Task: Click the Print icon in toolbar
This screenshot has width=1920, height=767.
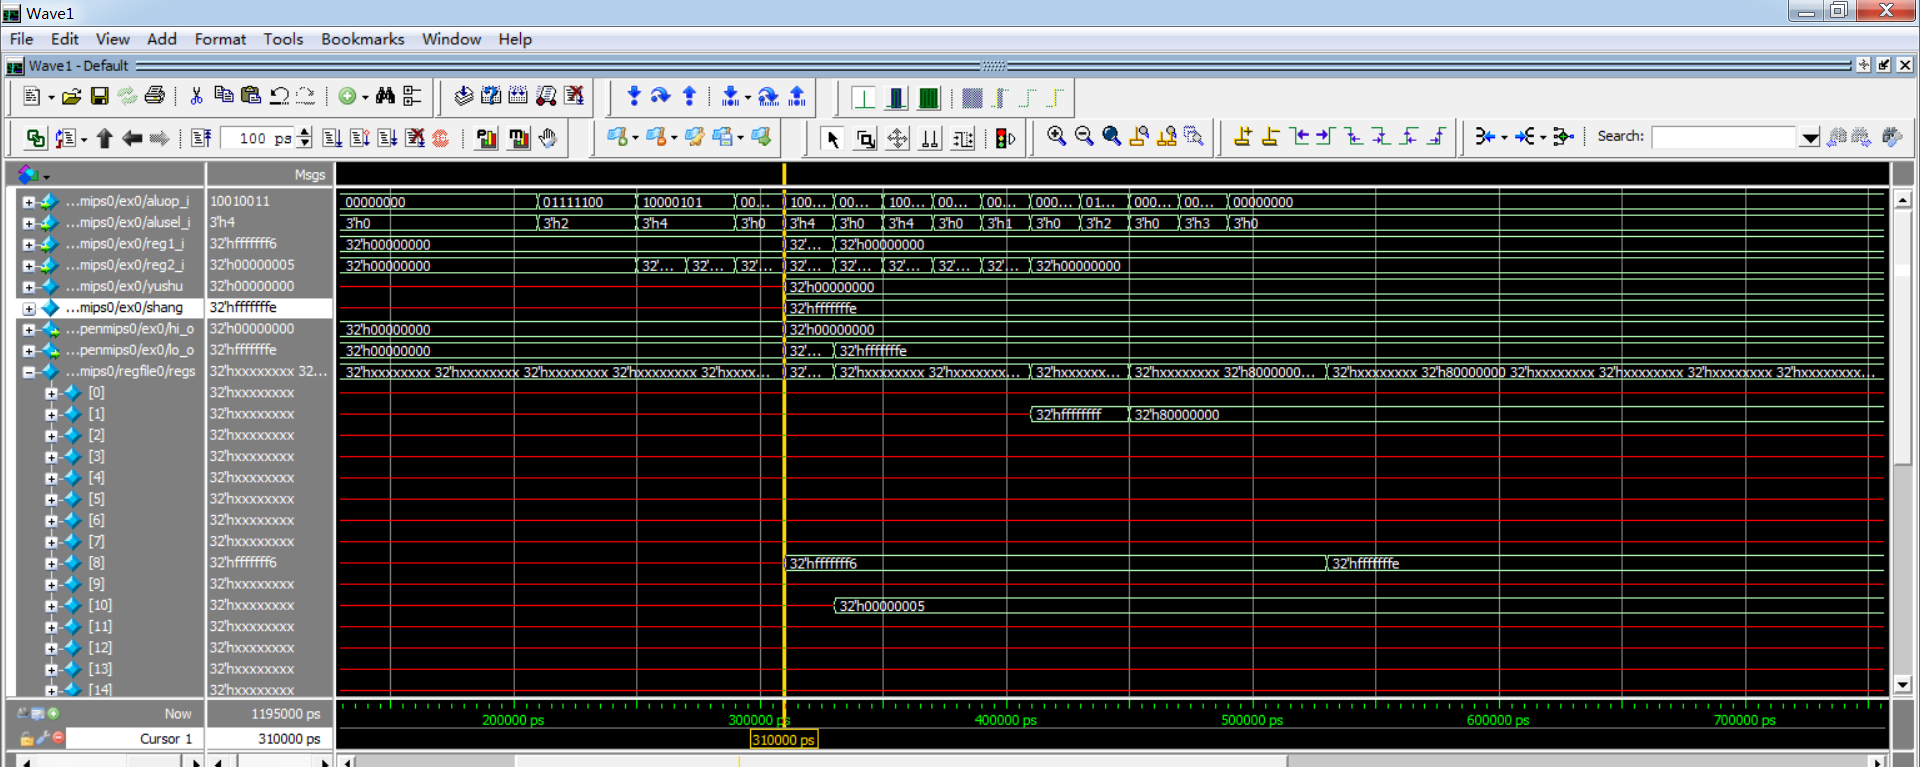Action: click(154, 96)
